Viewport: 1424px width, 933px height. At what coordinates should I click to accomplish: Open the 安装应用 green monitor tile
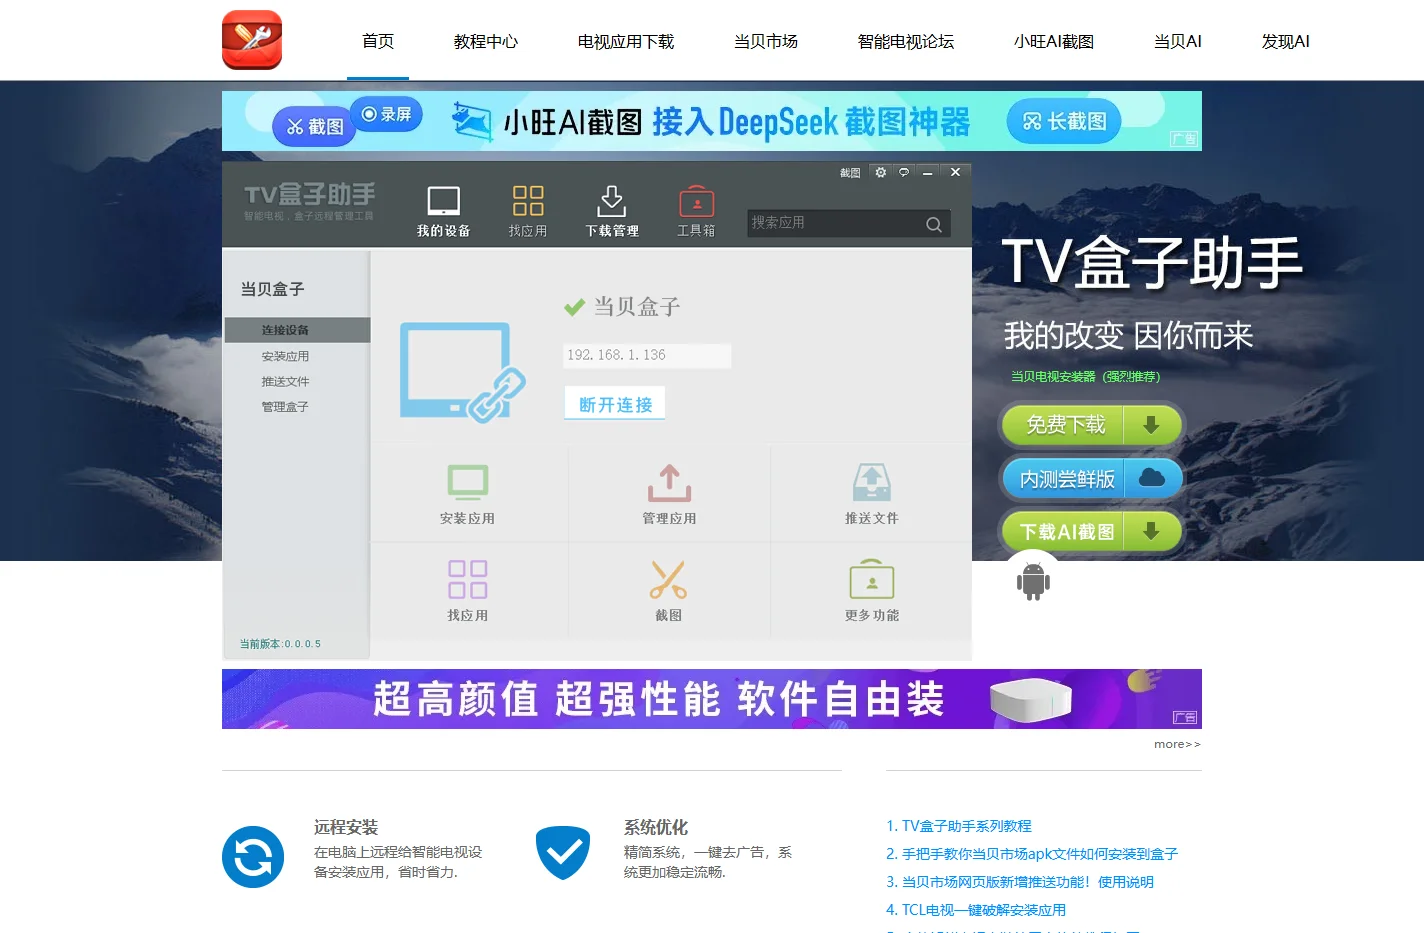468,495
